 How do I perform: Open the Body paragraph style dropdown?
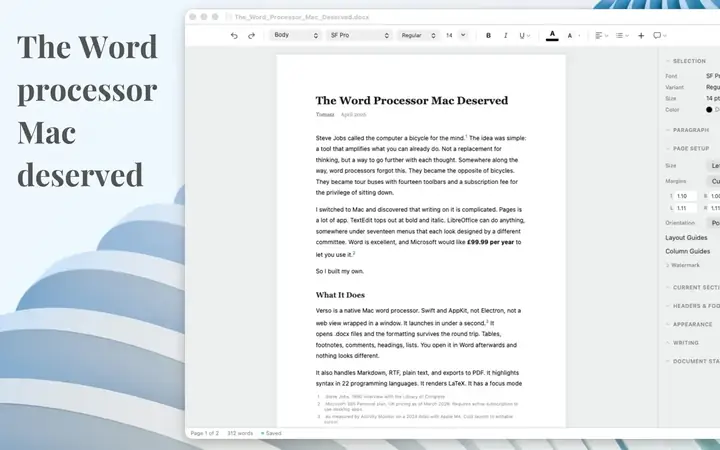(295, 35)
